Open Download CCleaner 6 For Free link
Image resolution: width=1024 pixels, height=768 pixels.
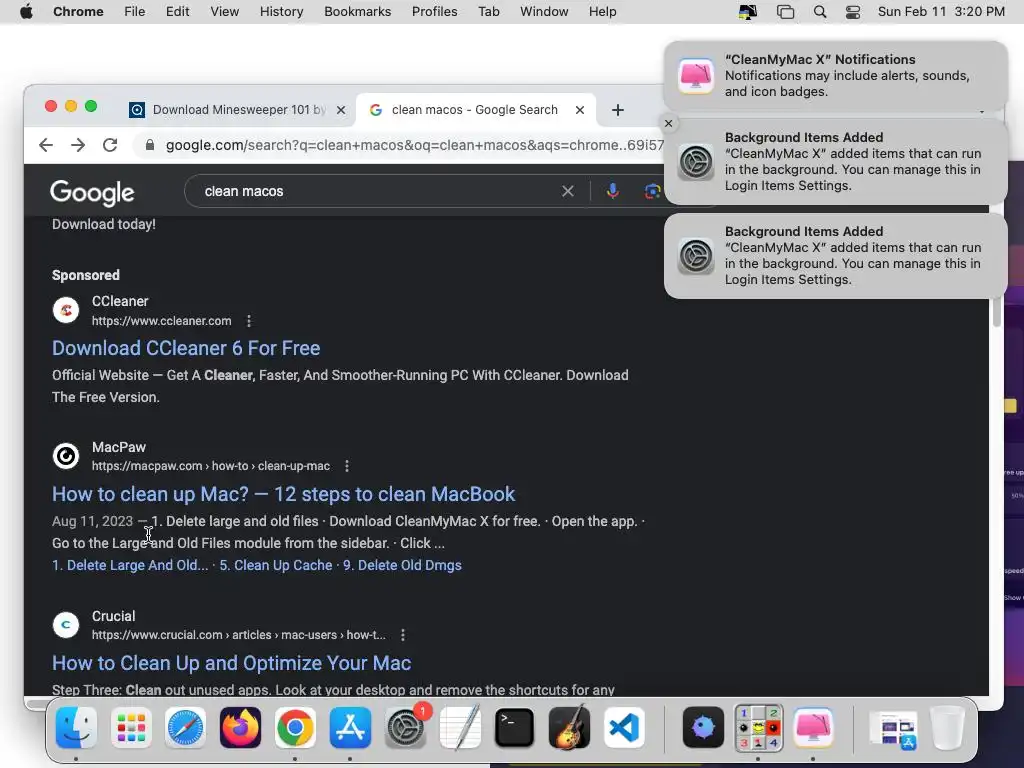pyautogui.click(x=186, y=348)
